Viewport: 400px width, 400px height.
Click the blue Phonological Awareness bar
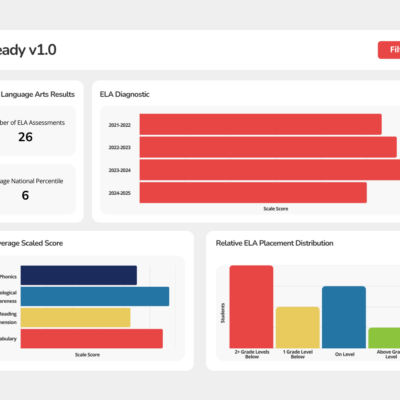(x=95, y=296)
